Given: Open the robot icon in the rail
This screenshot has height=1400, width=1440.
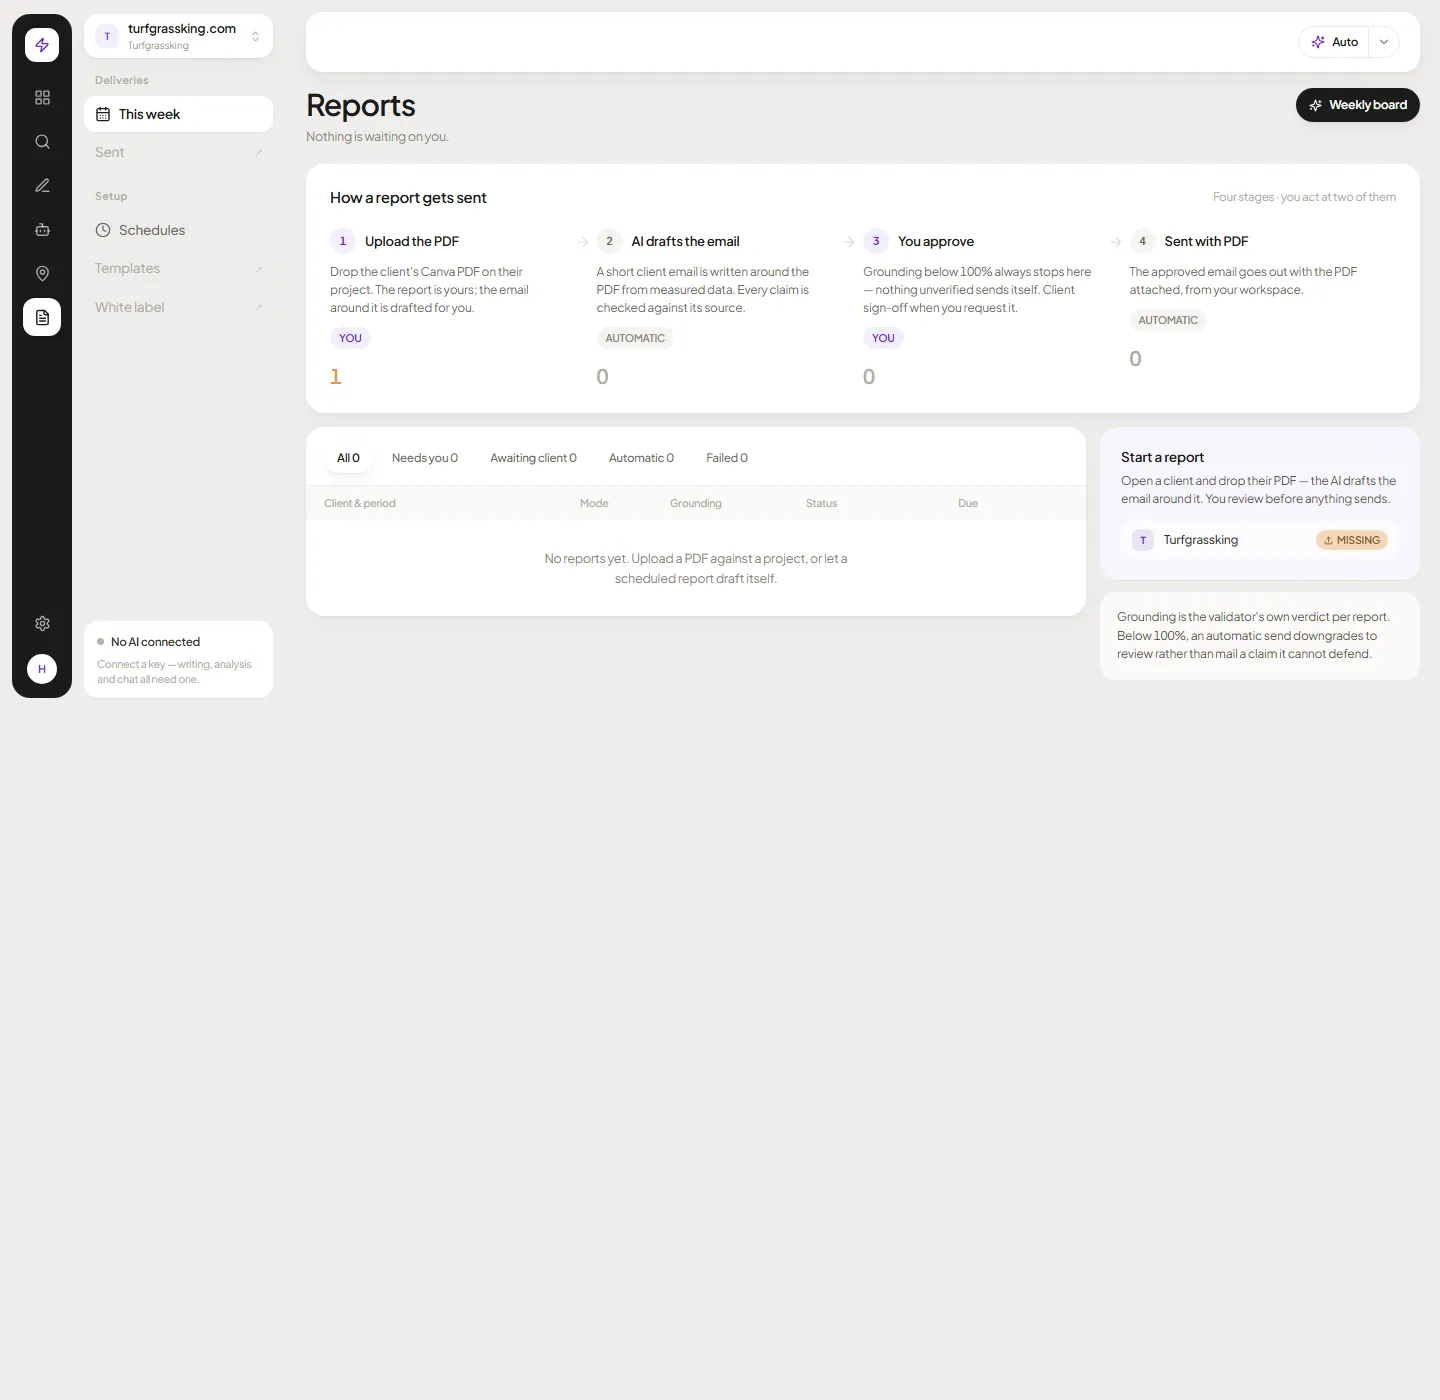Looking at the screenshot, I should pos(42,229).
